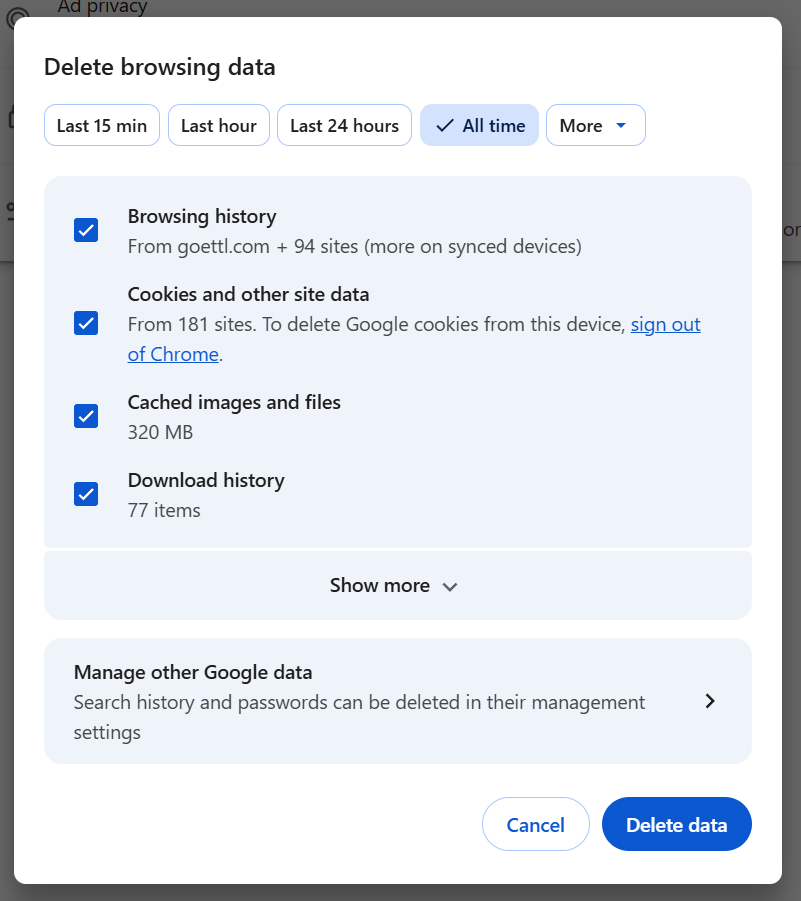Select the All time range chip
The image size is (801, 901).
(480, 126)
